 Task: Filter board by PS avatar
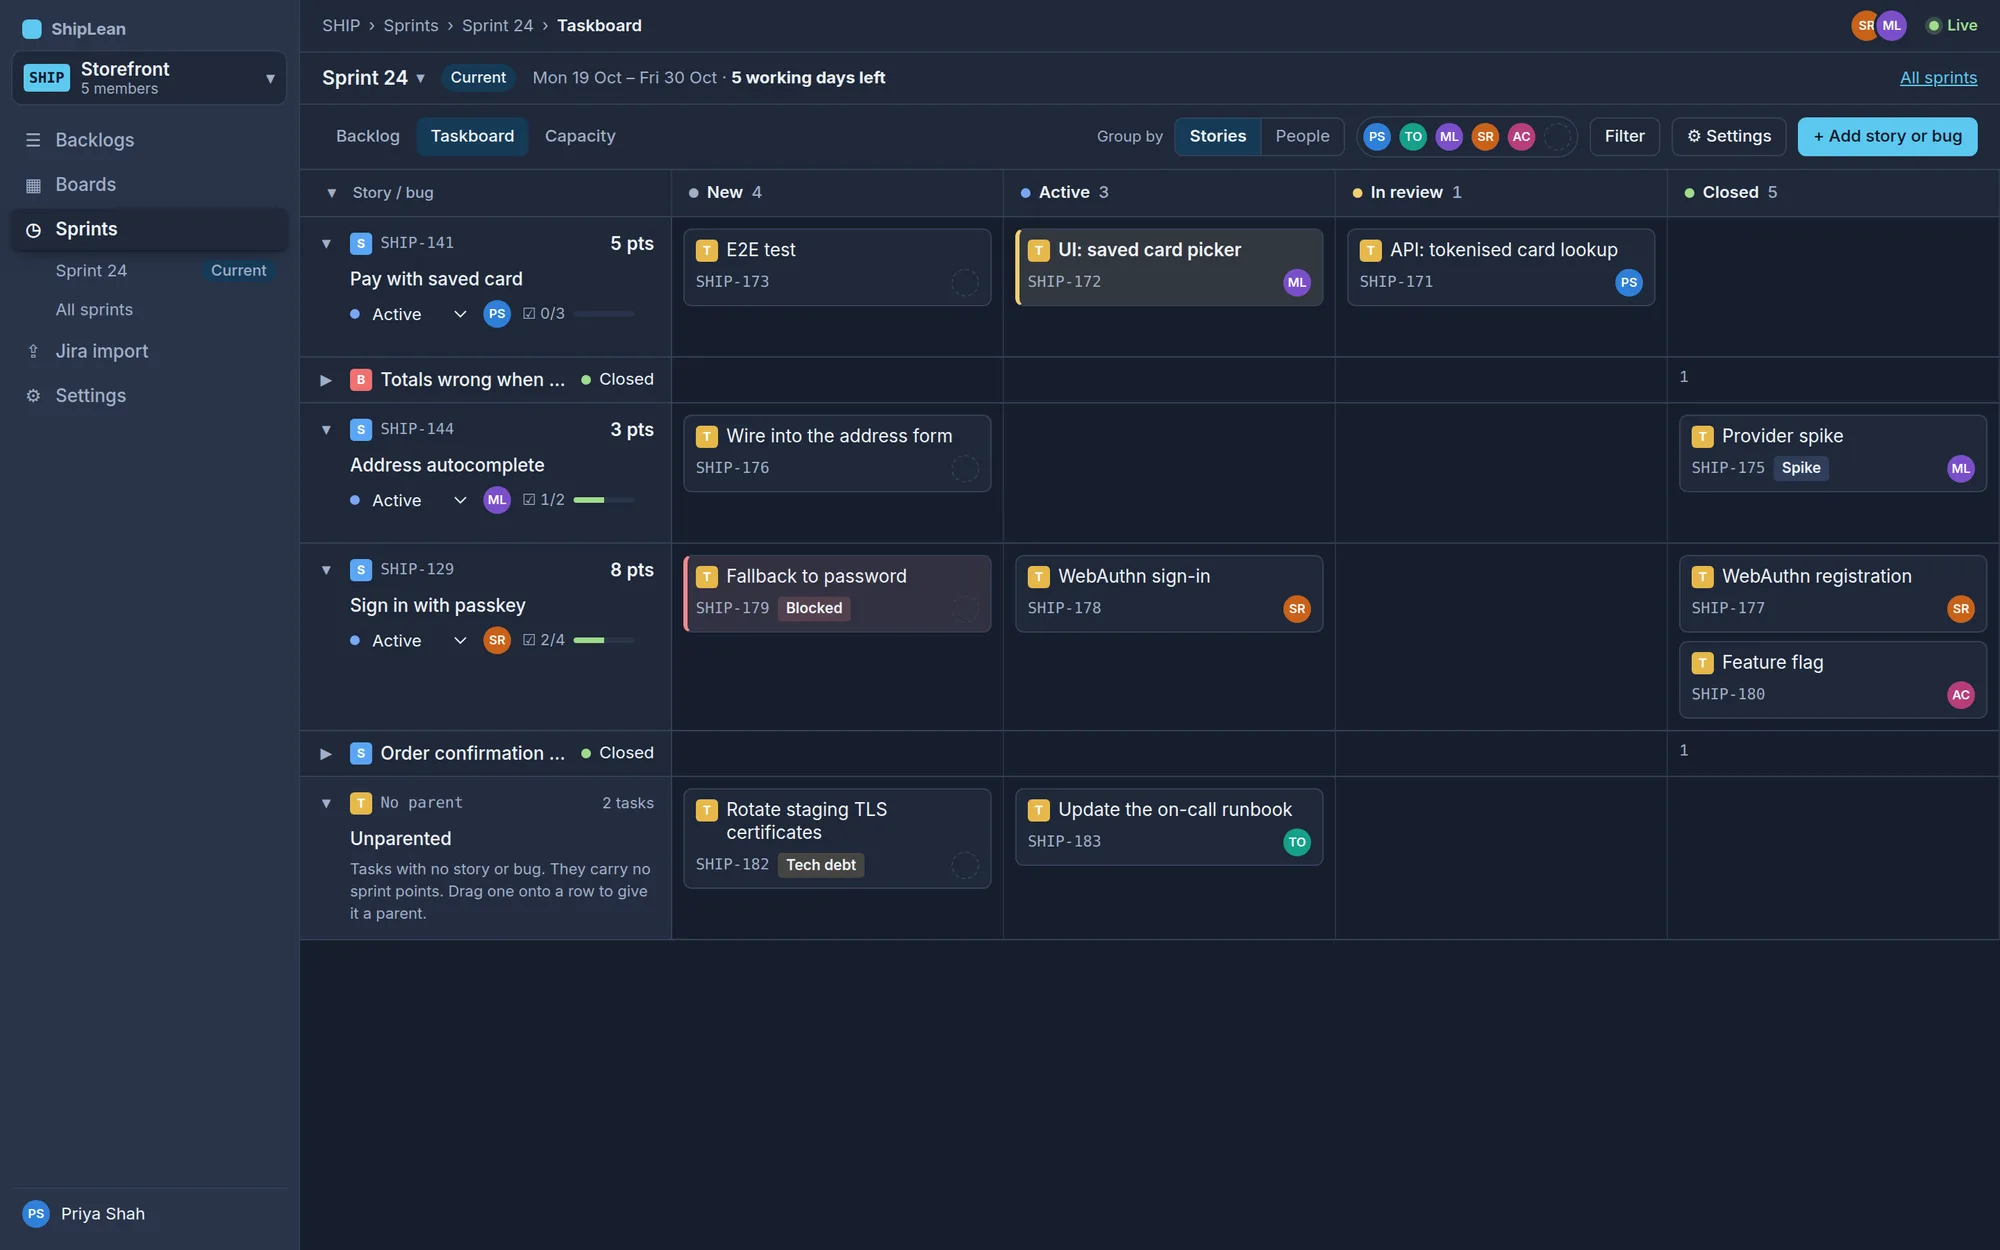point(1377,136)
